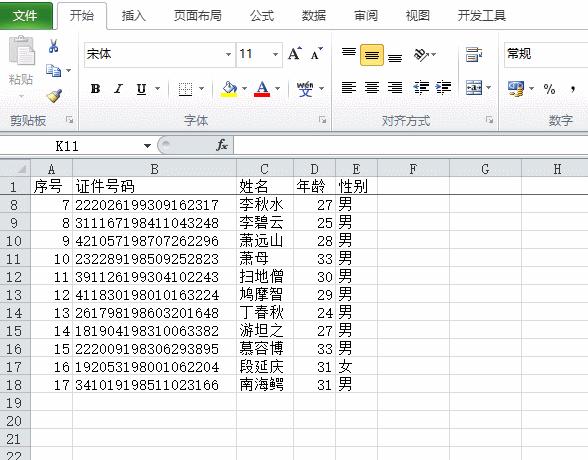Expand font color palette arrow
This screenshot has width=588, height=460.
pos(278,89)
